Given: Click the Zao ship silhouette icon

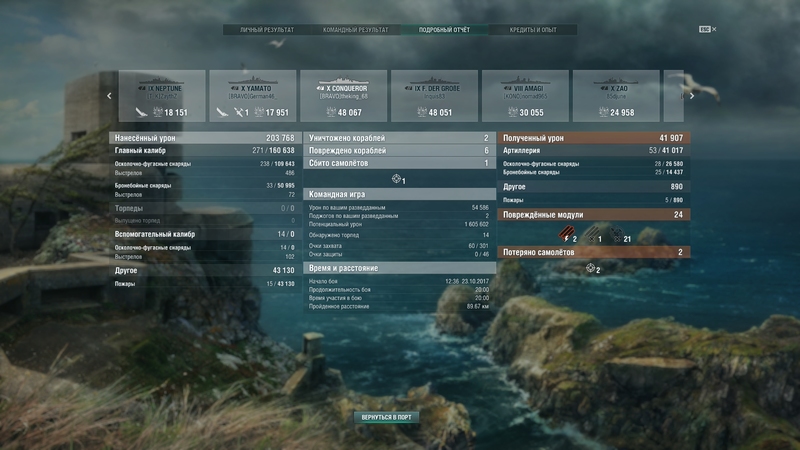Looking at the screenshot, I should (616, 80).
